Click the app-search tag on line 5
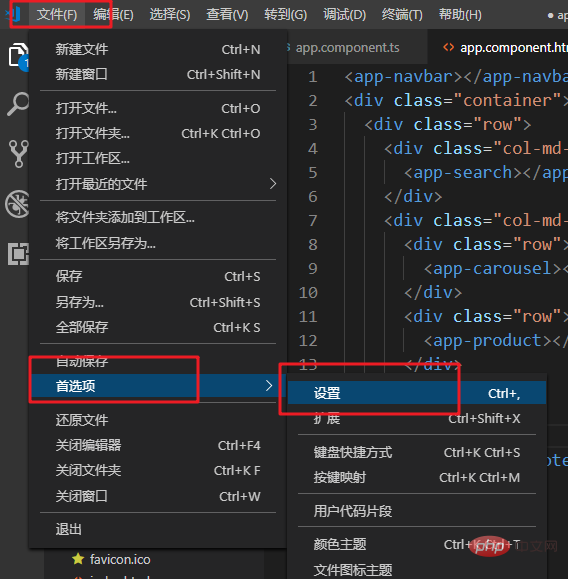The image size is (568, 579). pyautogui.click(x=462, y=173)
